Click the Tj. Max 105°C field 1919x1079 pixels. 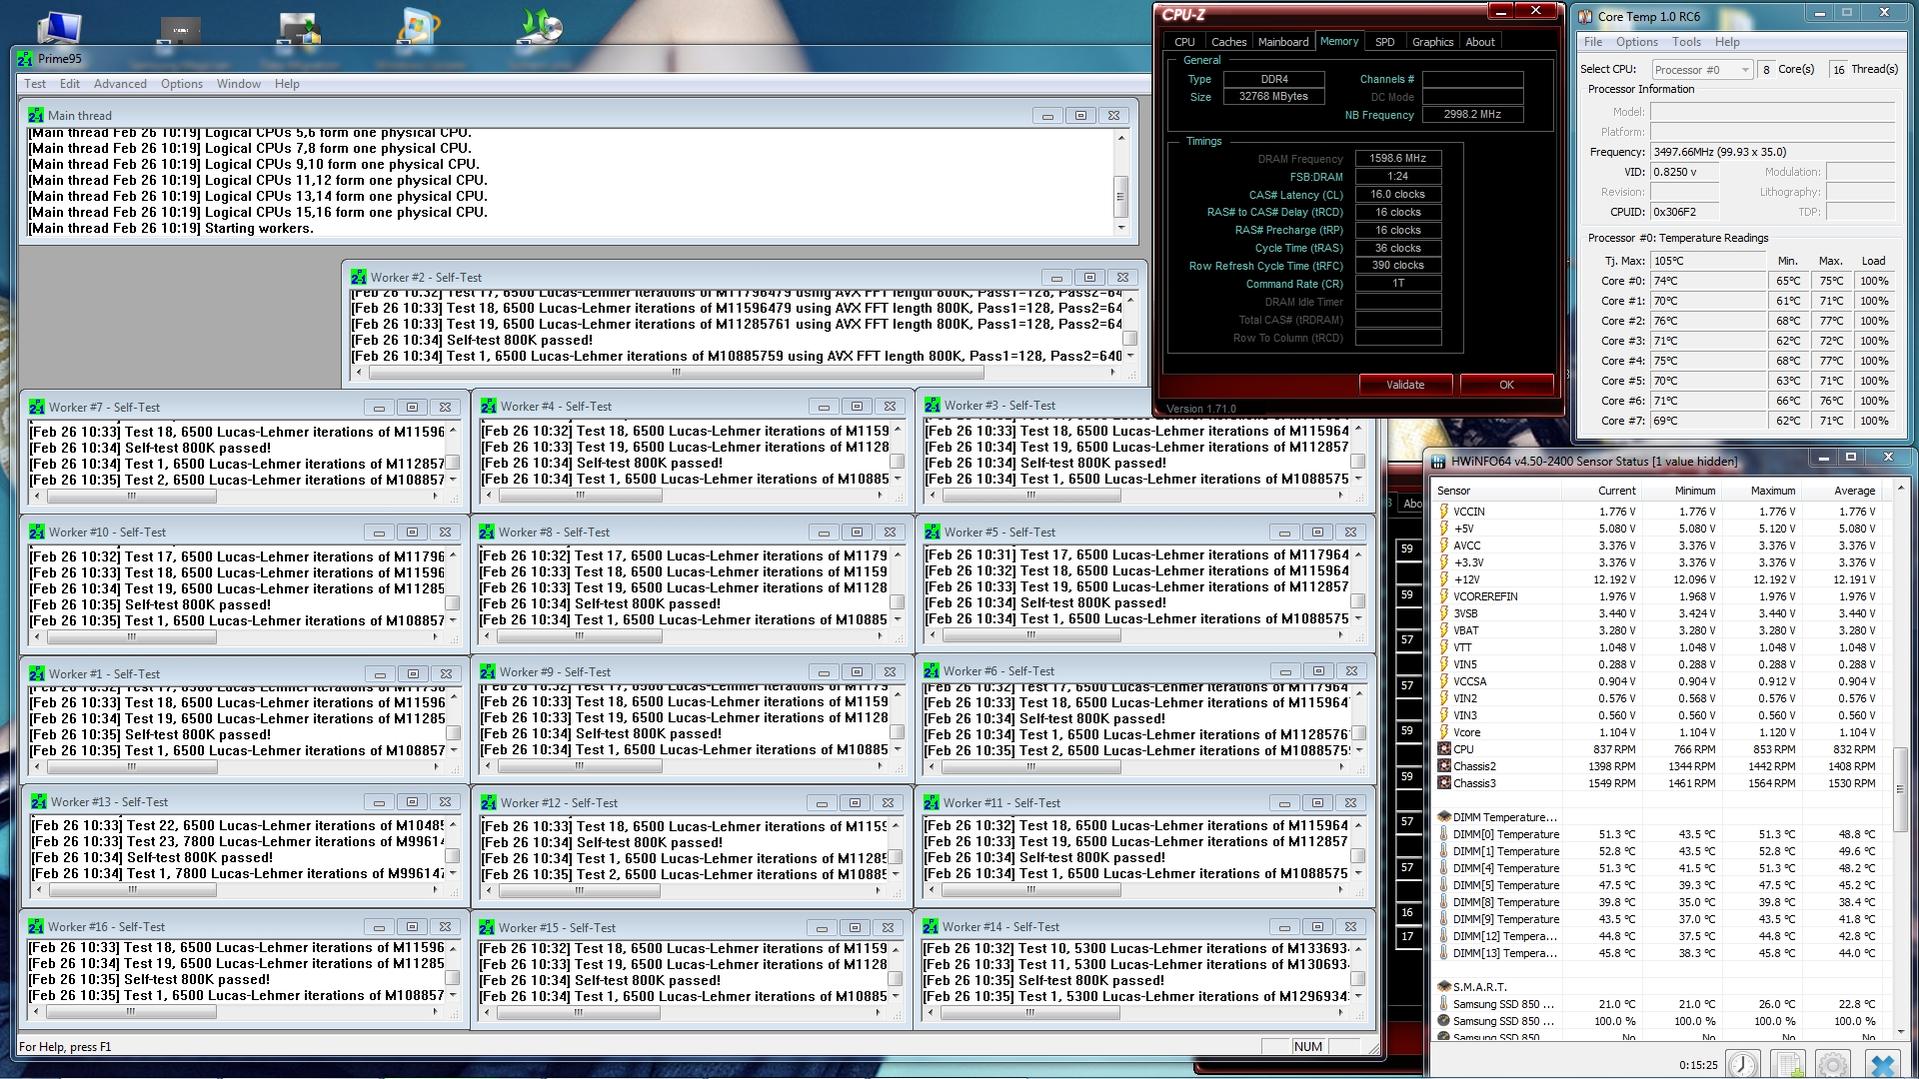[x=1708, y=261]
